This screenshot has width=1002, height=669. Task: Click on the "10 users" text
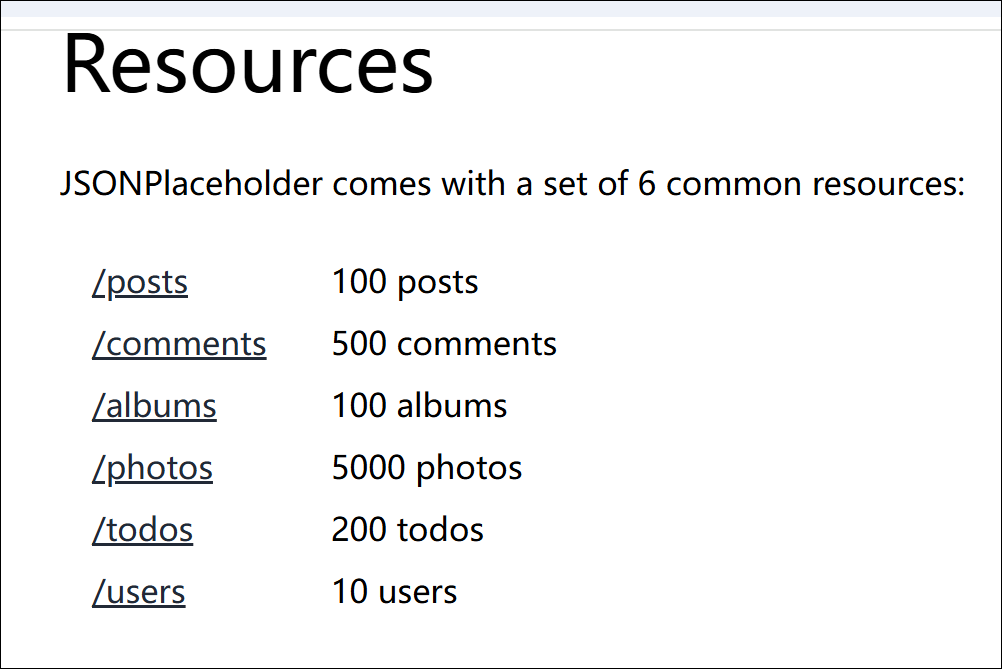(394, 592)
